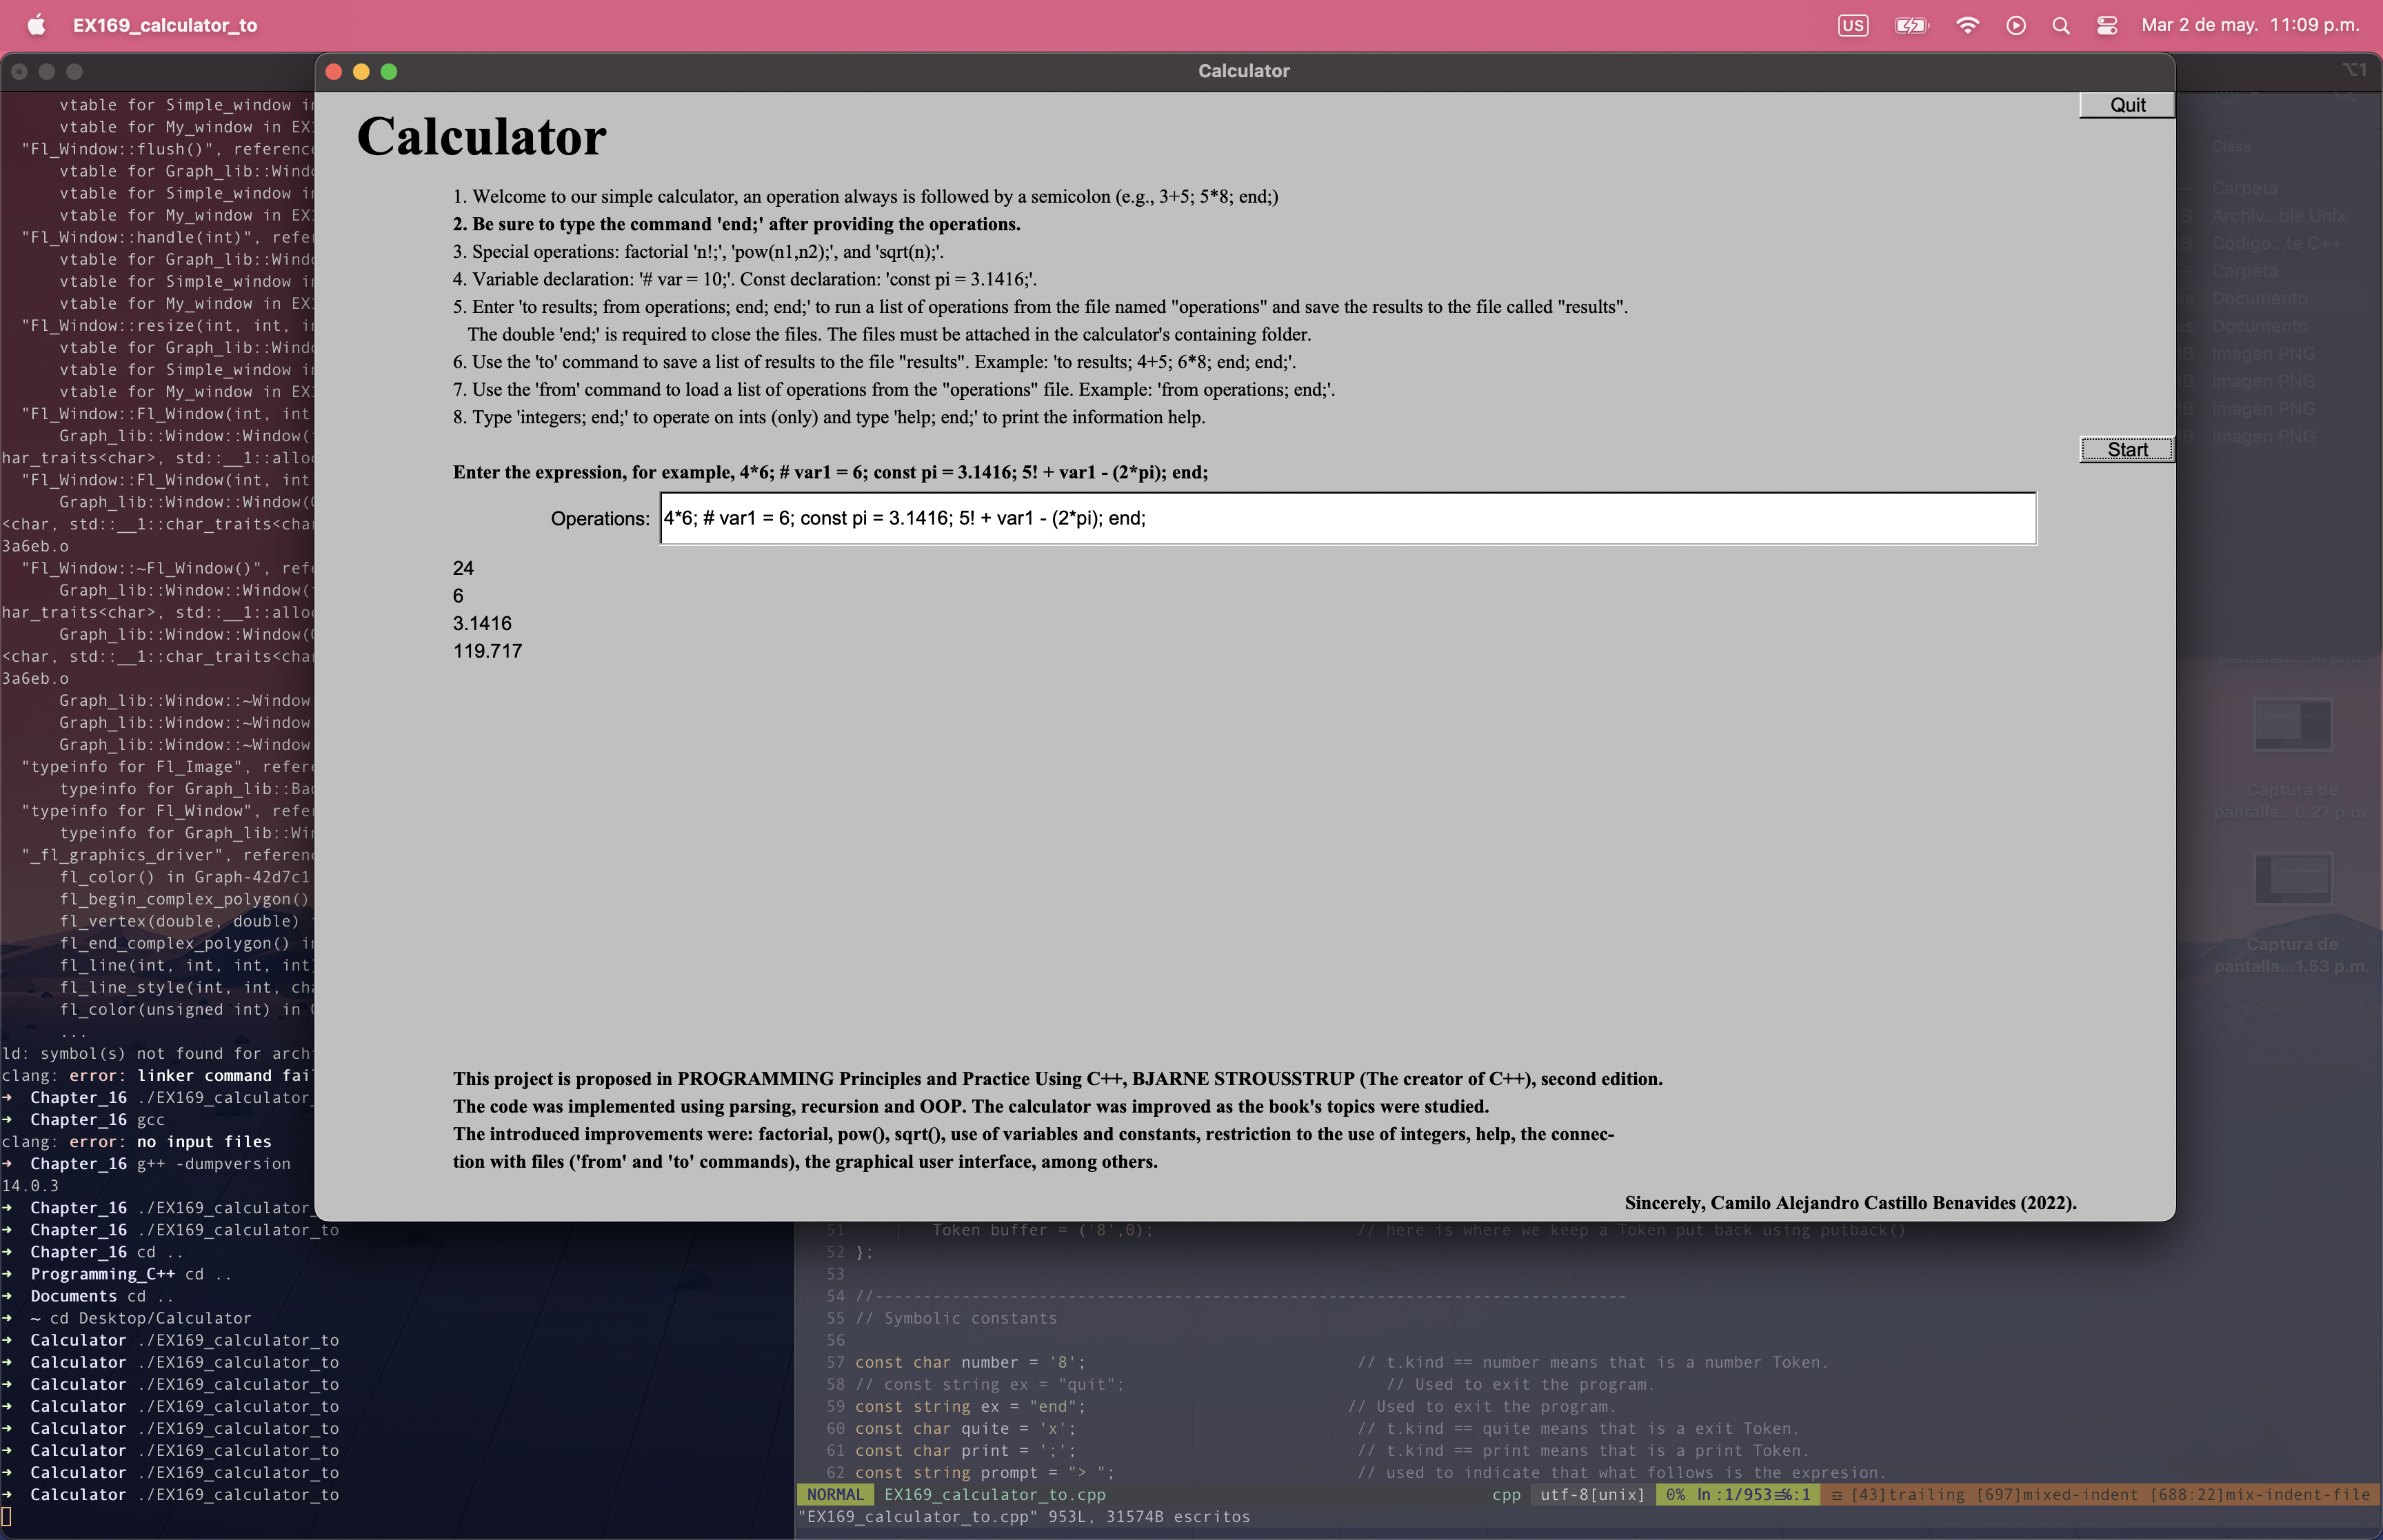Click the result value 119.717
The image size is (2383, 1540).
[x=488, y=651]
